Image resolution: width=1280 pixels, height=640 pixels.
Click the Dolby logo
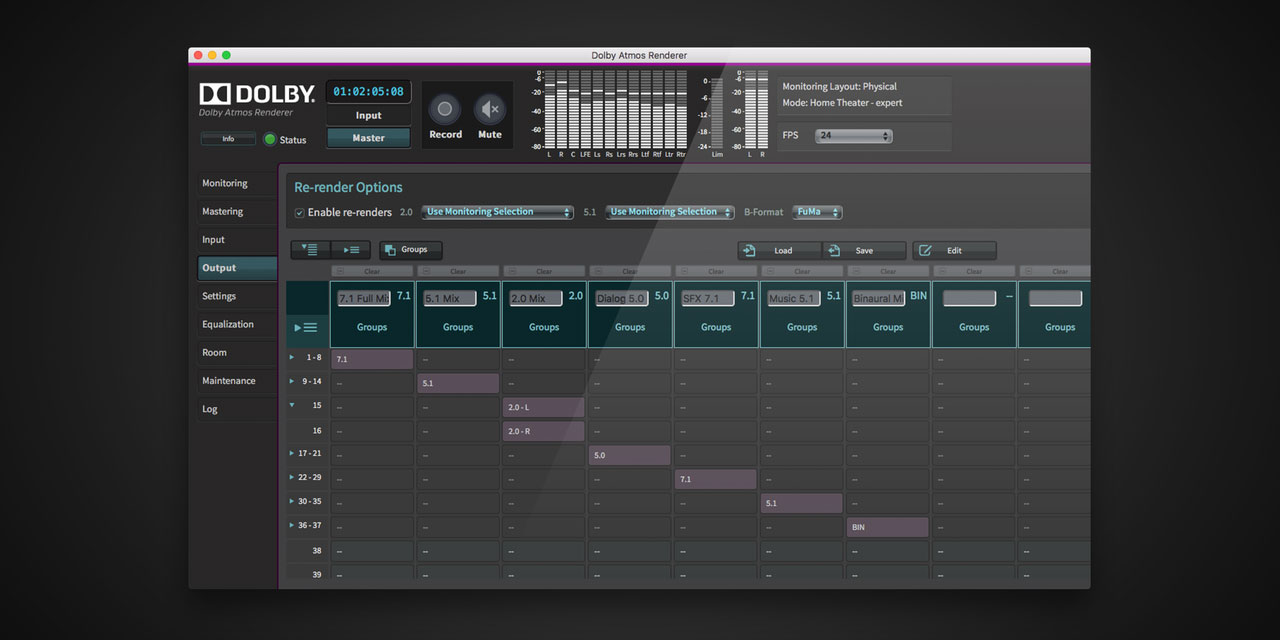257,94
